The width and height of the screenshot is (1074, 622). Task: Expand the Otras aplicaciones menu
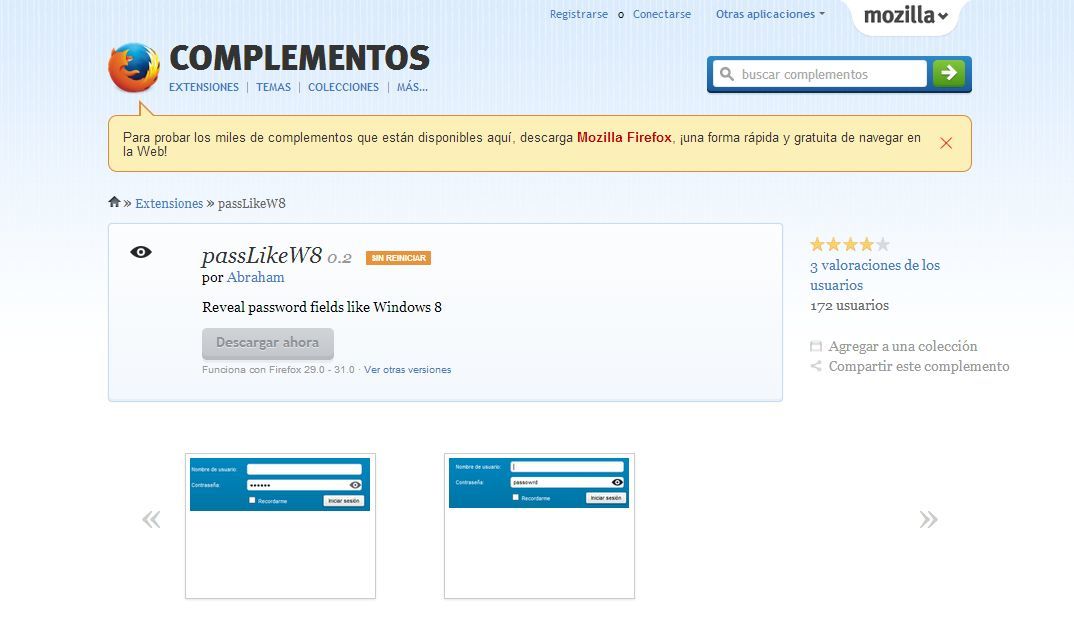click(770, 14)
